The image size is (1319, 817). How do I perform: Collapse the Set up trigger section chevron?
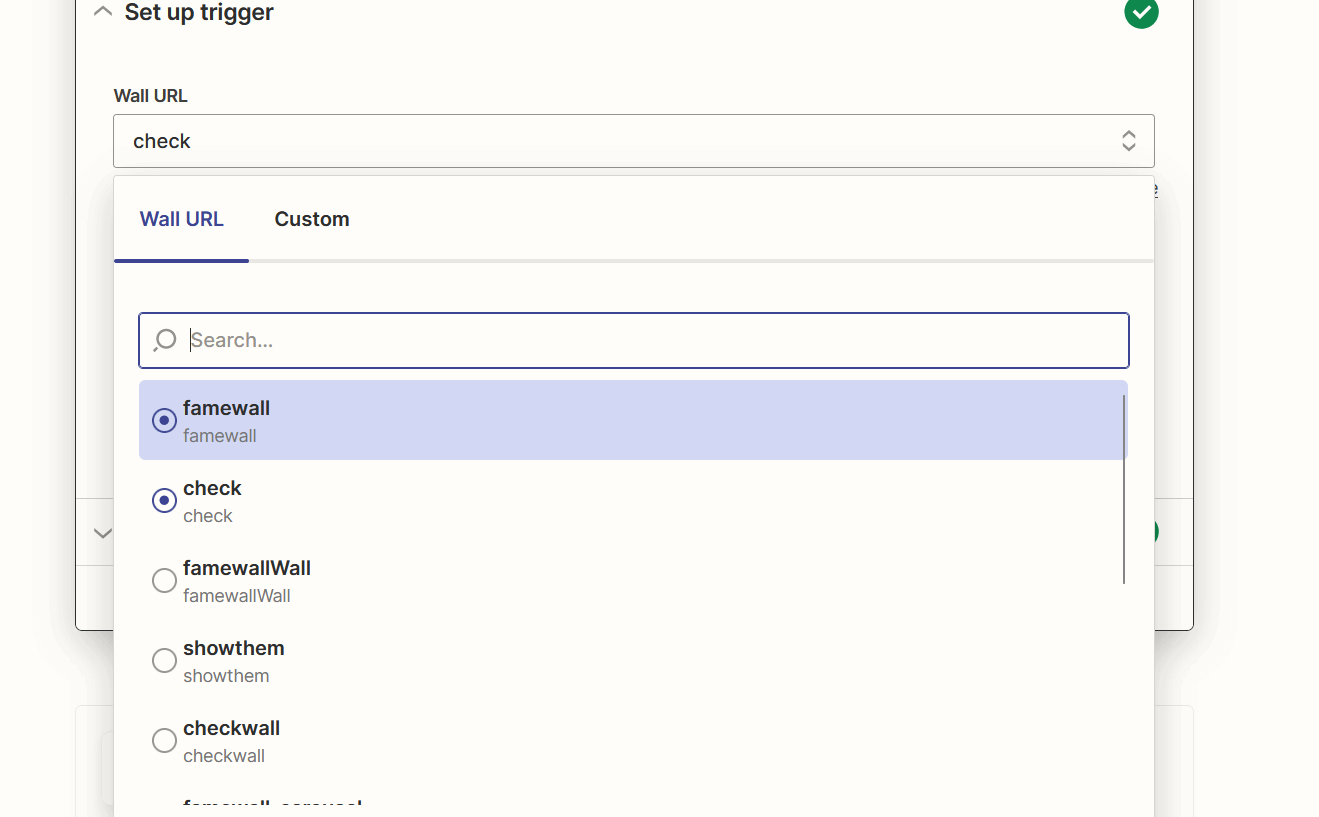coord(102,12)
